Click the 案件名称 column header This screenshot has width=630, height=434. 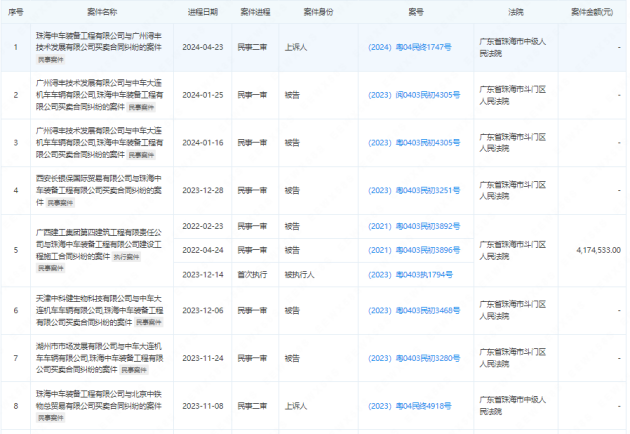tap(102, 12)
